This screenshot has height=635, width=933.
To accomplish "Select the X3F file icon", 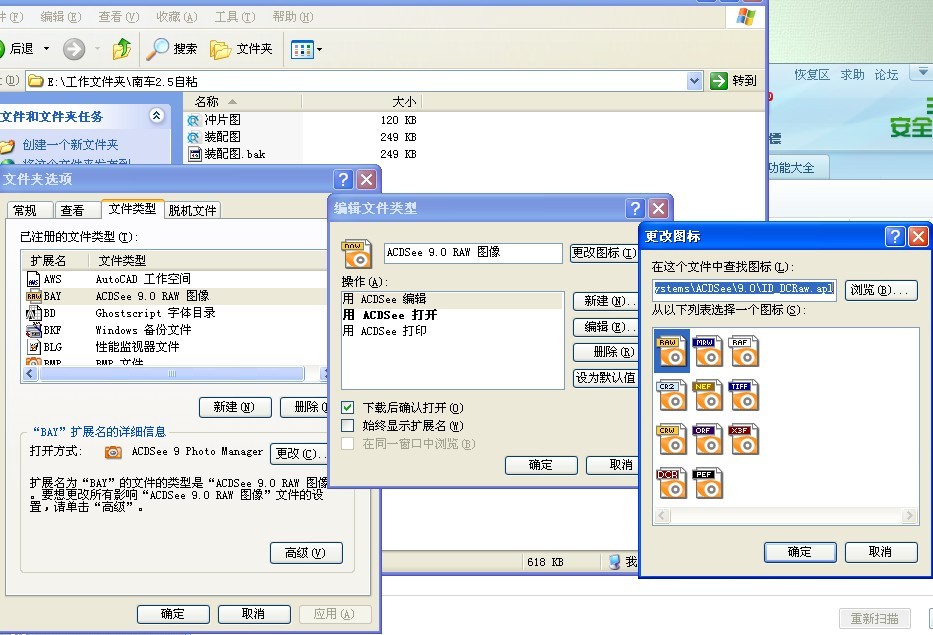I will (744, 439).
